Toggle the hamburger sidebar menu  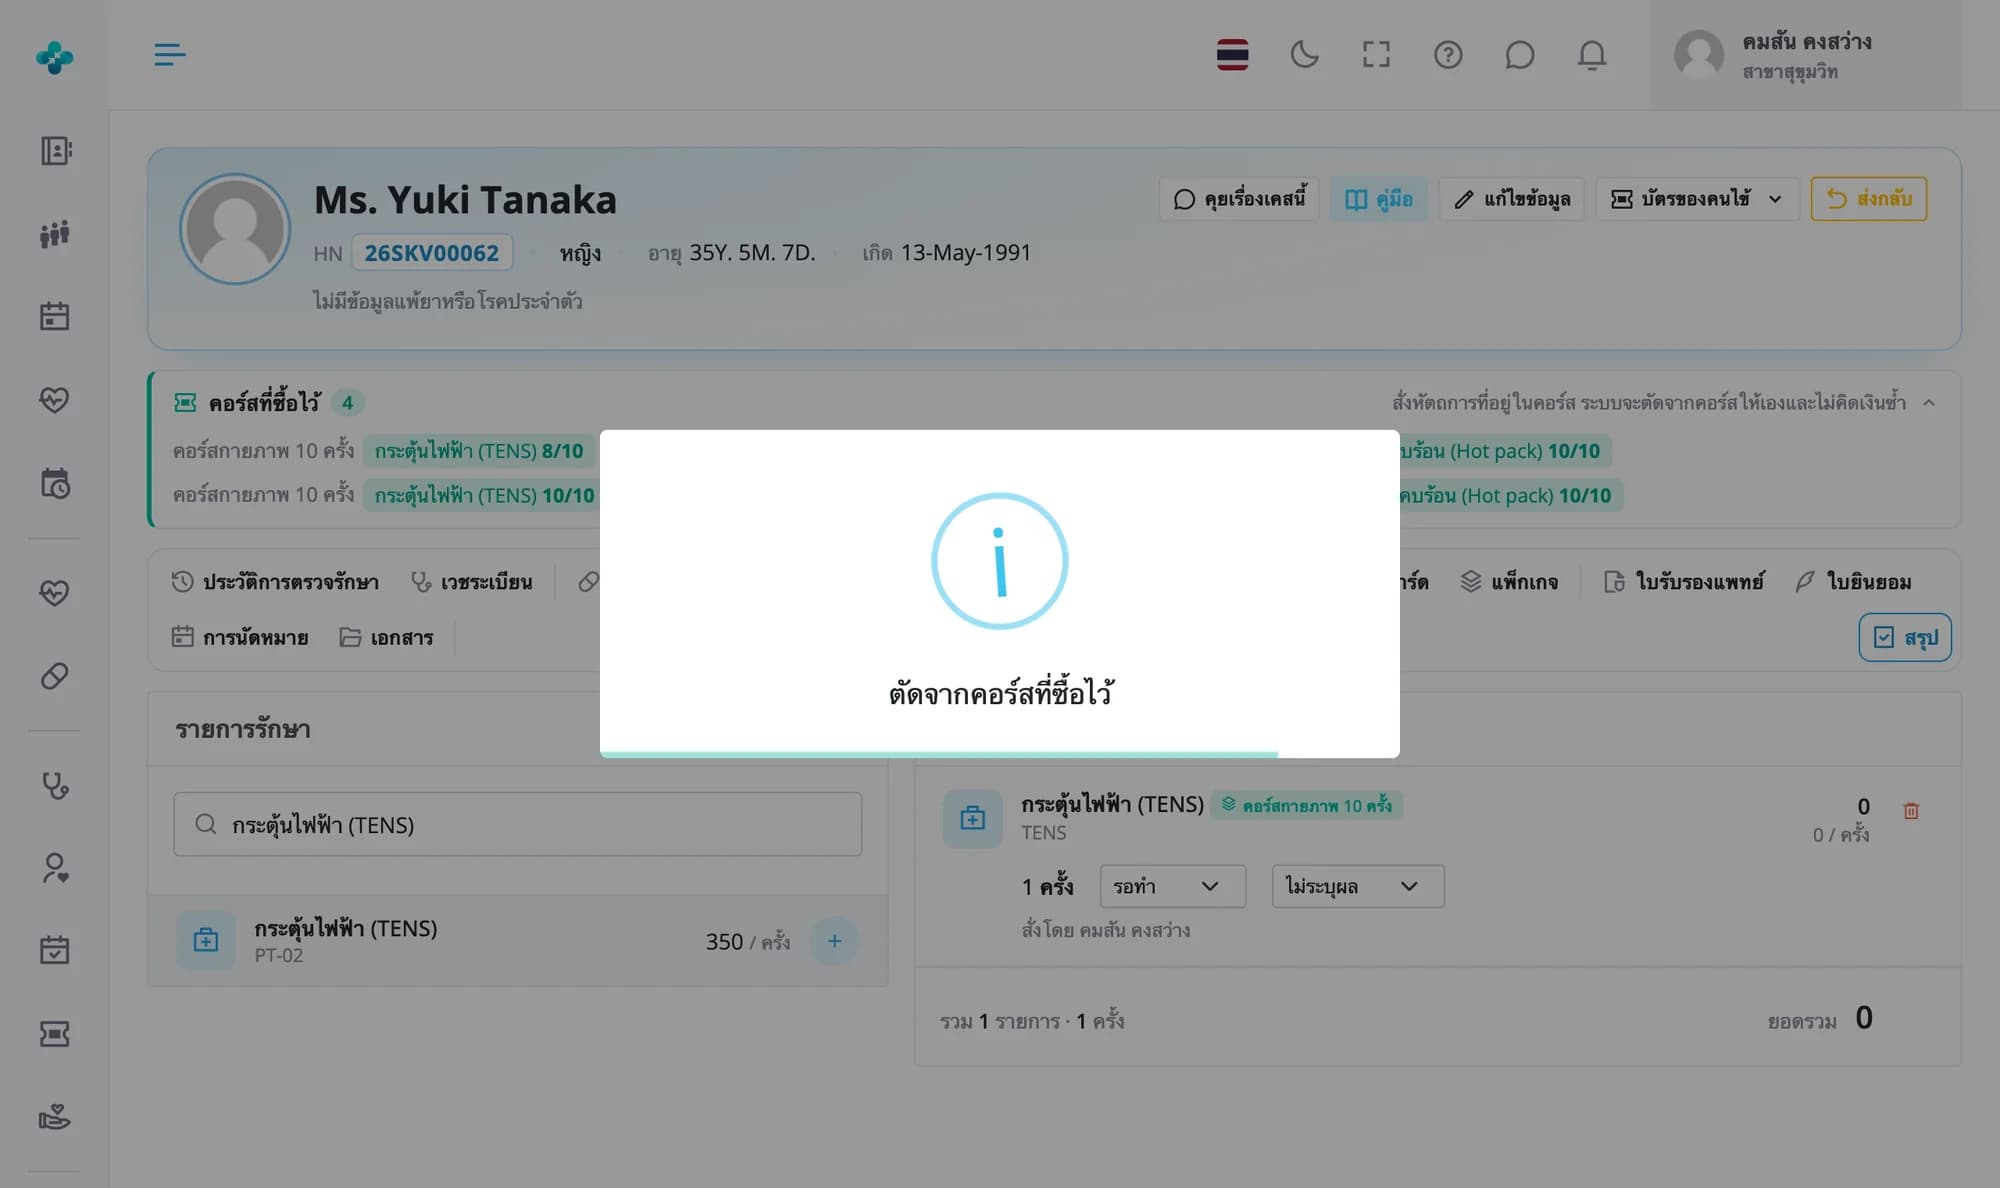(169, 54)
